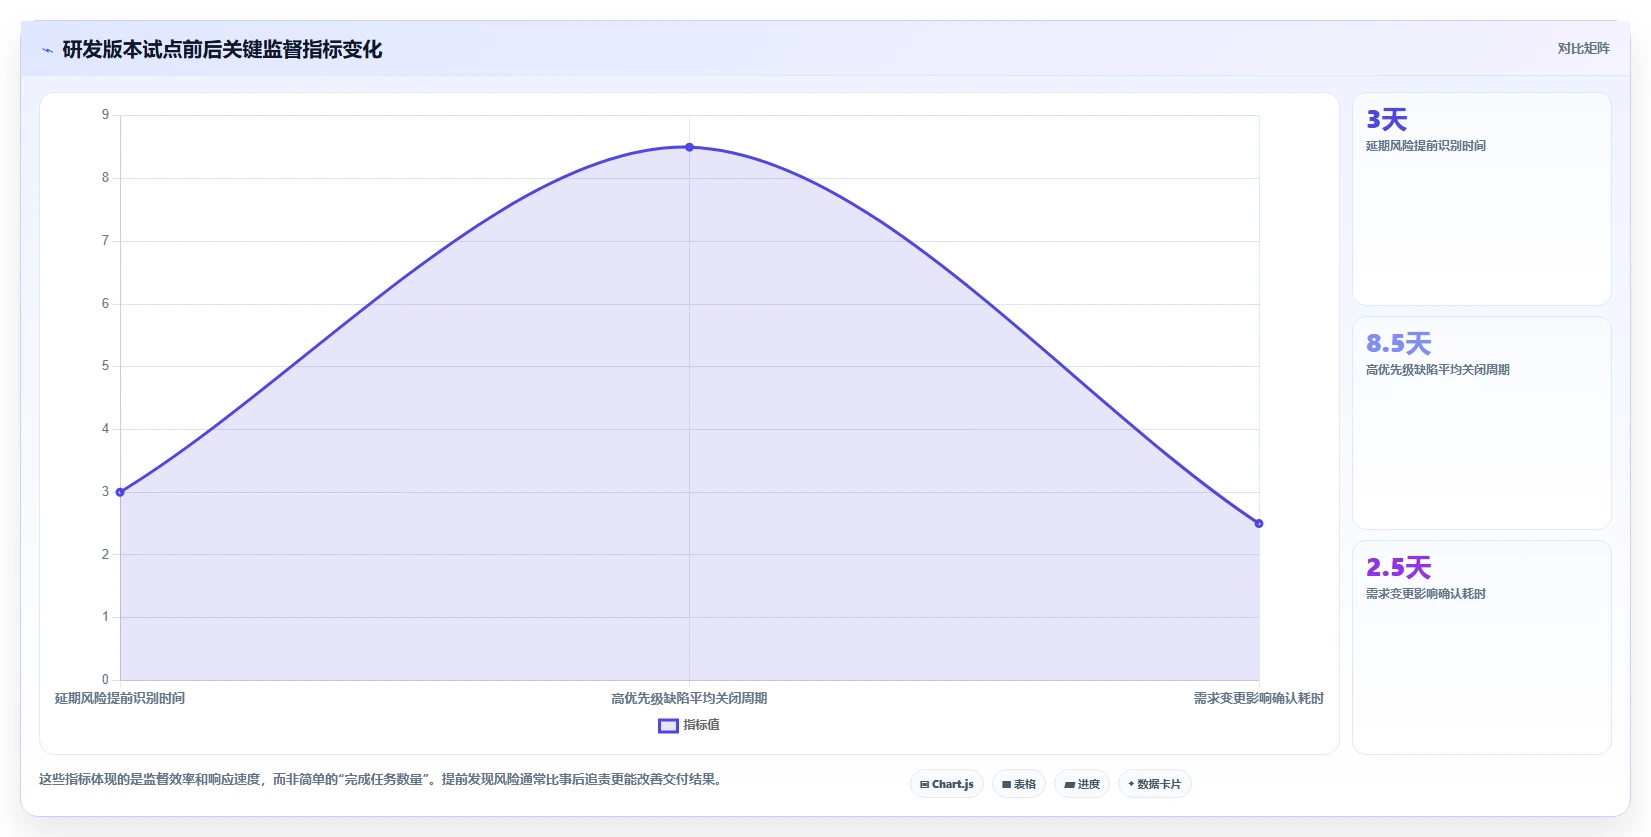The image size is (1651, 837).
Task: Click the data point at value 3
Action: coord(120,492)
